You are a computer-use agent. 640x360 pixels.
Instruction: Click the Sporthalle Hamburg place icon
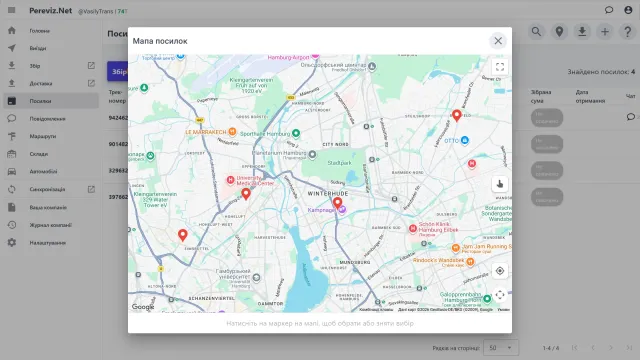pos(296,133)
